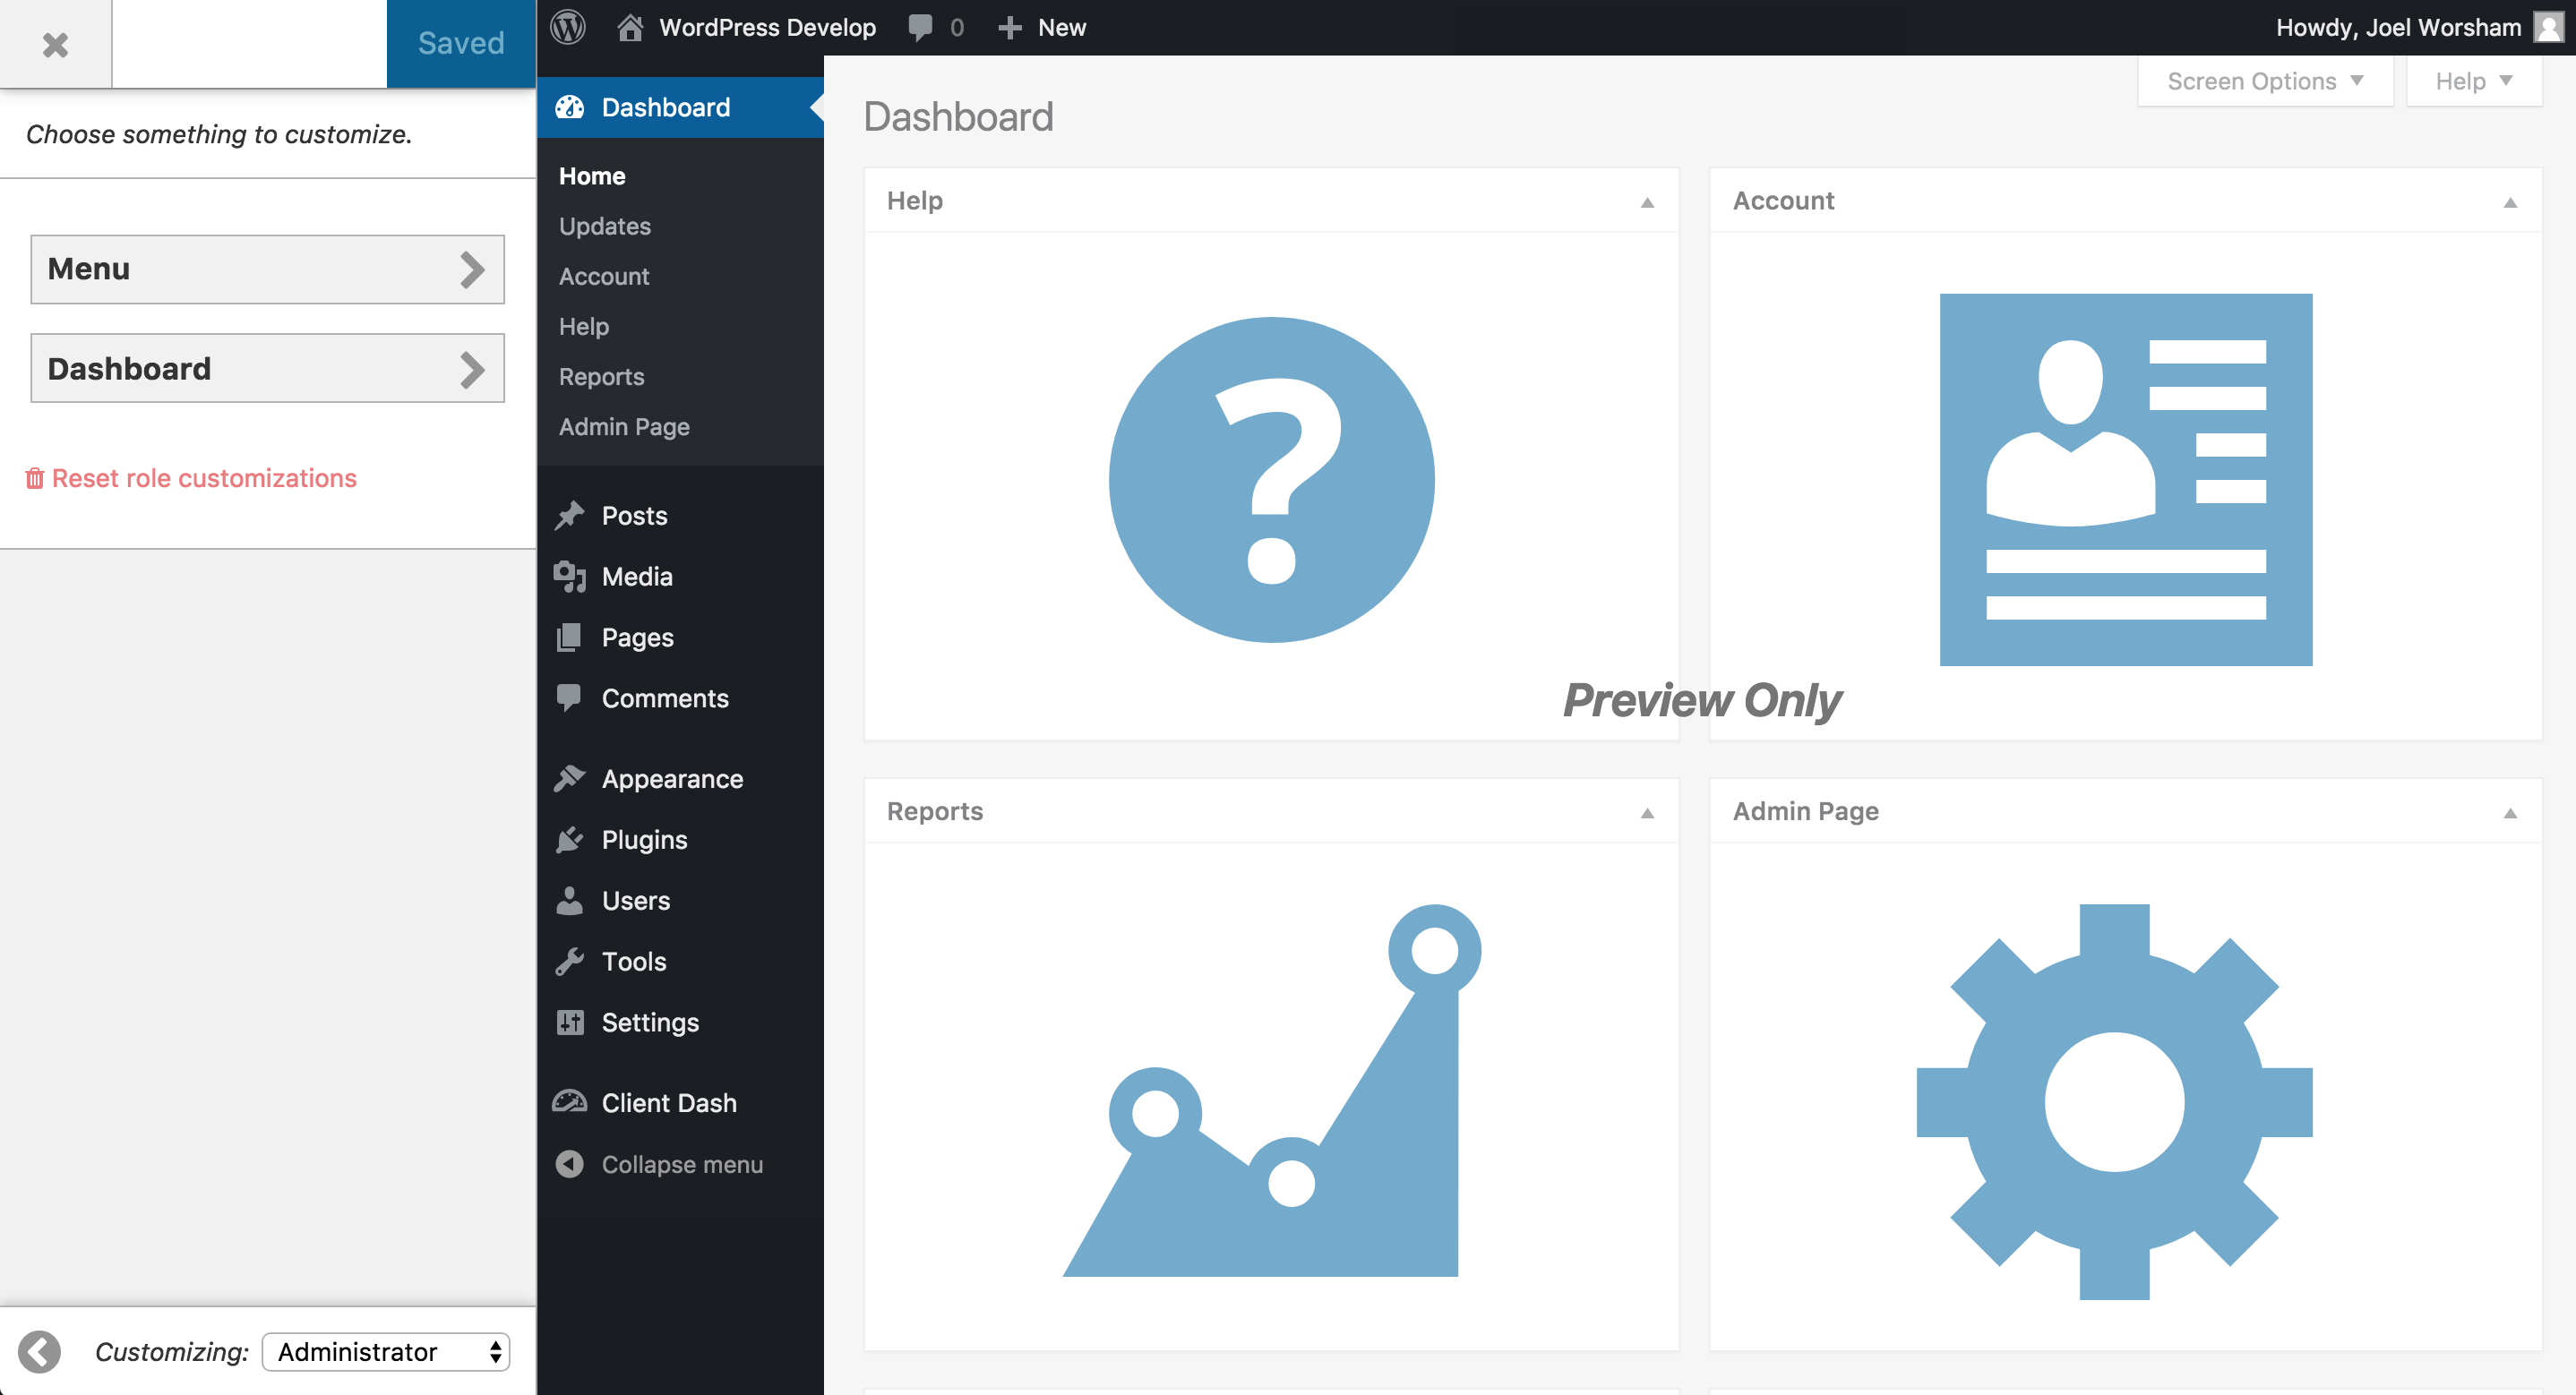This screenshot has height=1395, width=2576.
Task: Click the Settings menu icon
Action: 571,1021
